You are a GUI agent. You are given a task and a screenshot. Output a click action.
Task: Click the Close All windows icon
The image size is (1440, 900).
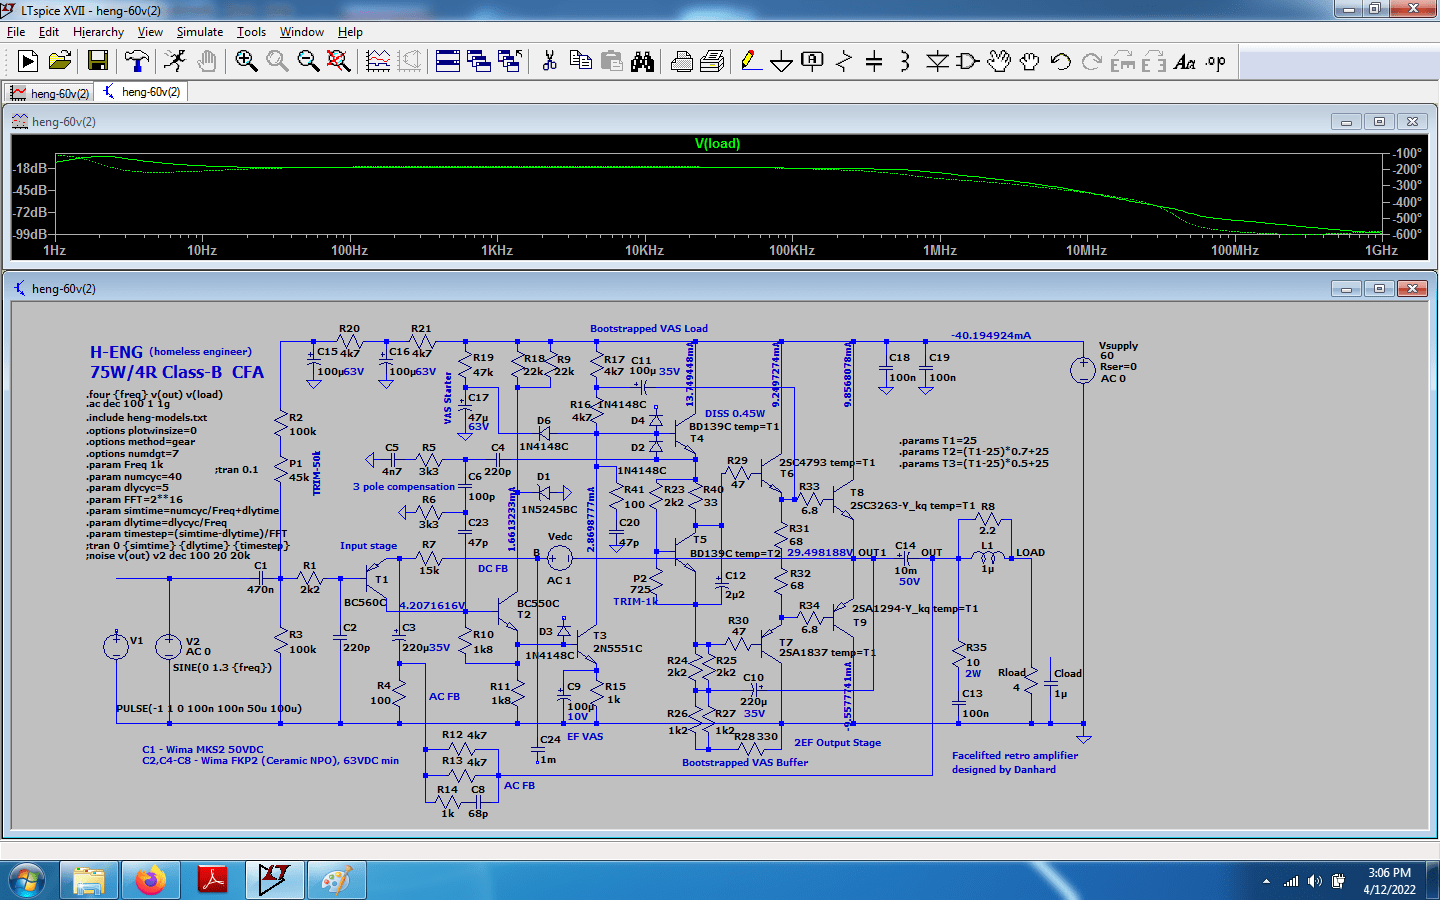click(510, 62)
